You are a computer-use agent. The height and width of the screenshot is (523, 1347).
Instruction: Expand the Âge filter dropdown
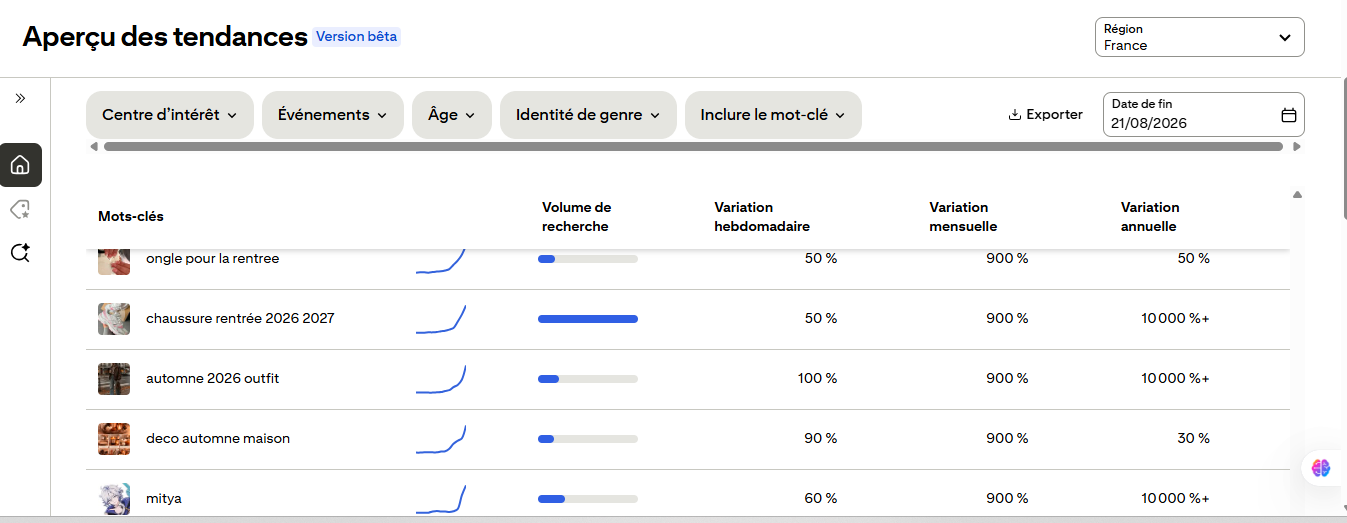coord(452,115)
